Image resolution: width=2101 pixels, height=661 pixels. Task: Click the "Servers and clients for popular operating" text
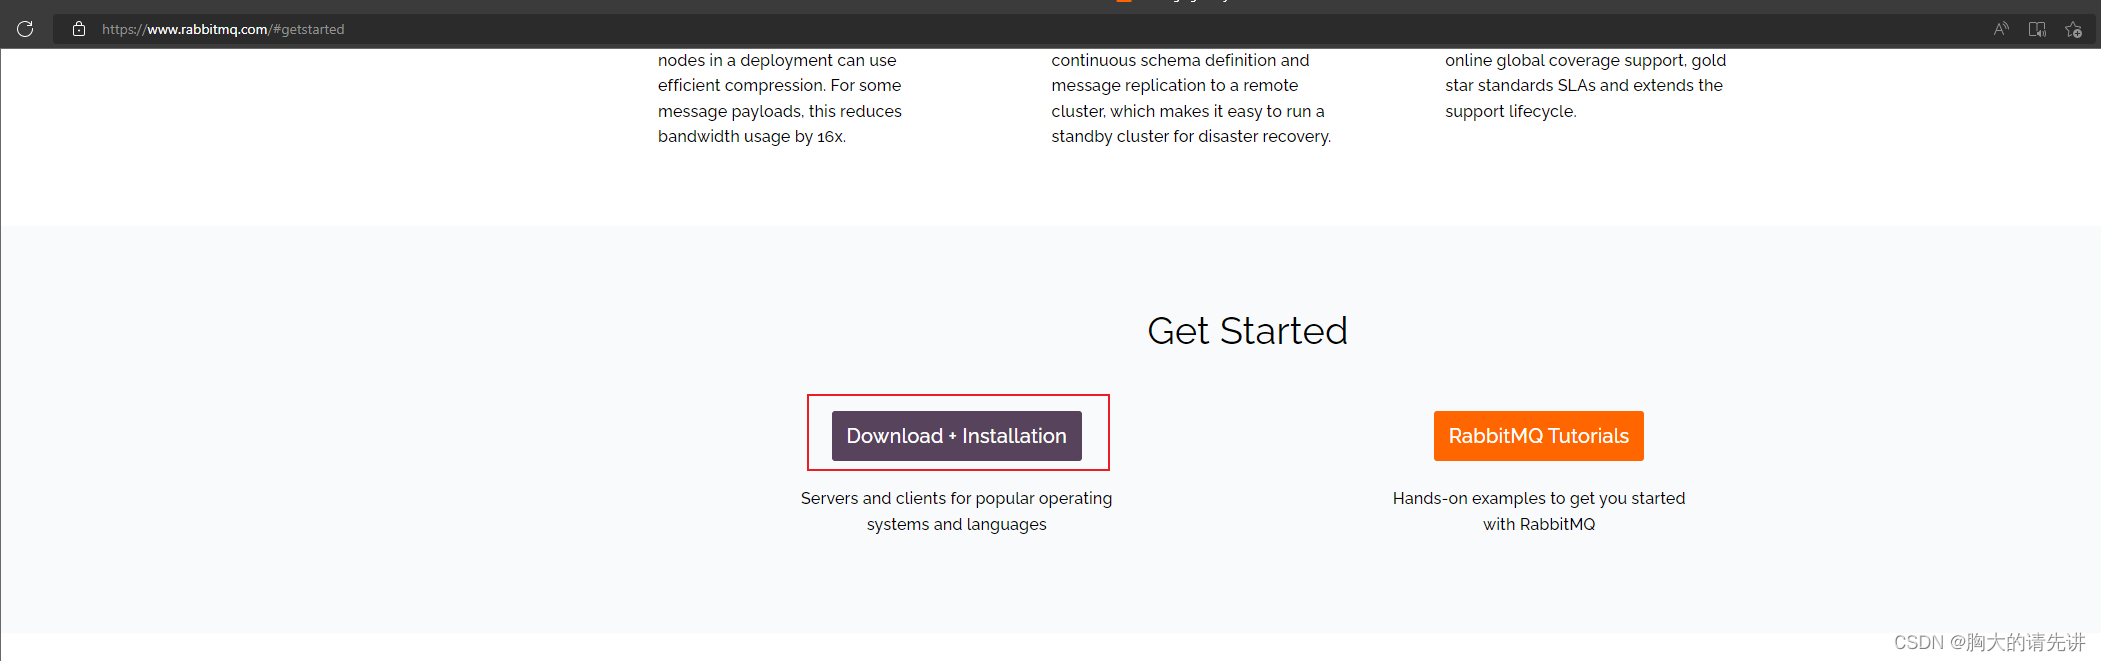pyautogui.click(x=957, y=498)
